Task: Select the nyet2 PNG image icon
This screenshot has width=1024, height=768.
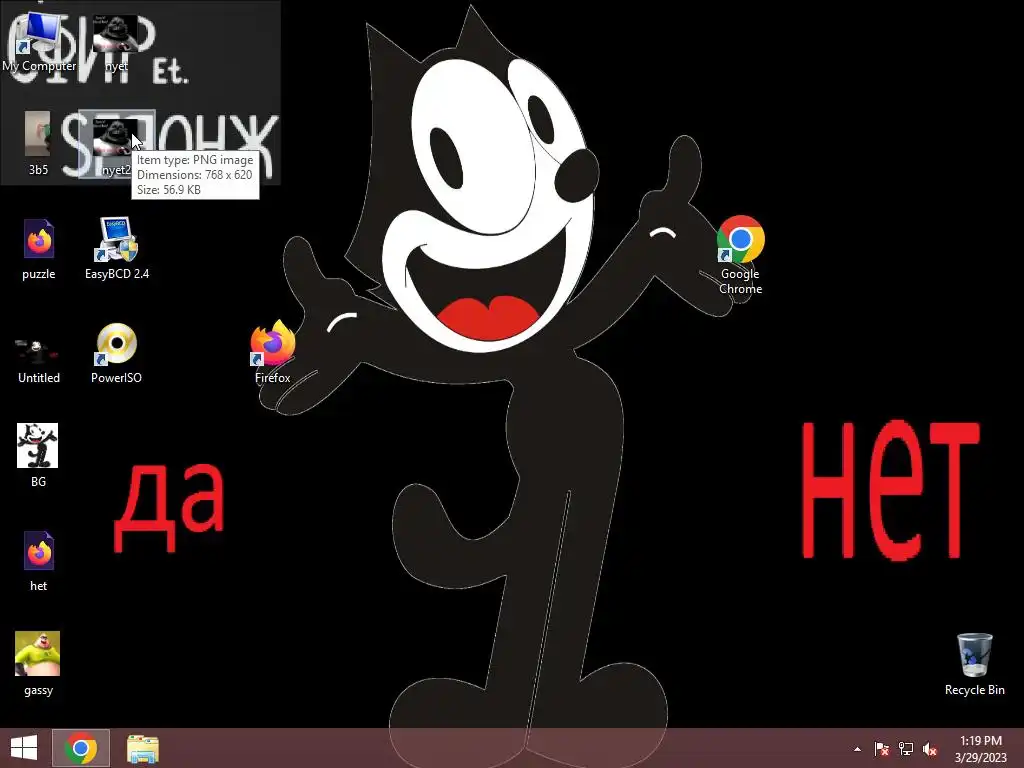Action: 116,145
